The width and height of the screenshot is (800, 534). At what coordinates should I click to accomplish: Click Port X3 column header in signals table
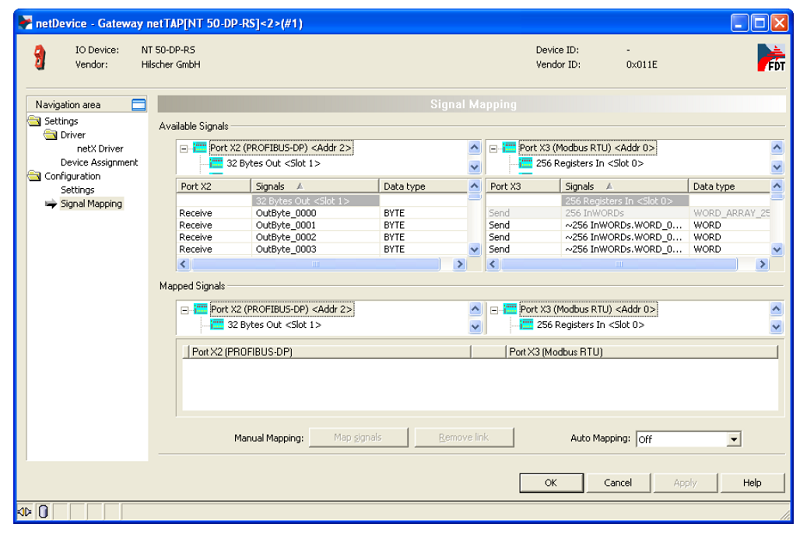coord(523,186)
